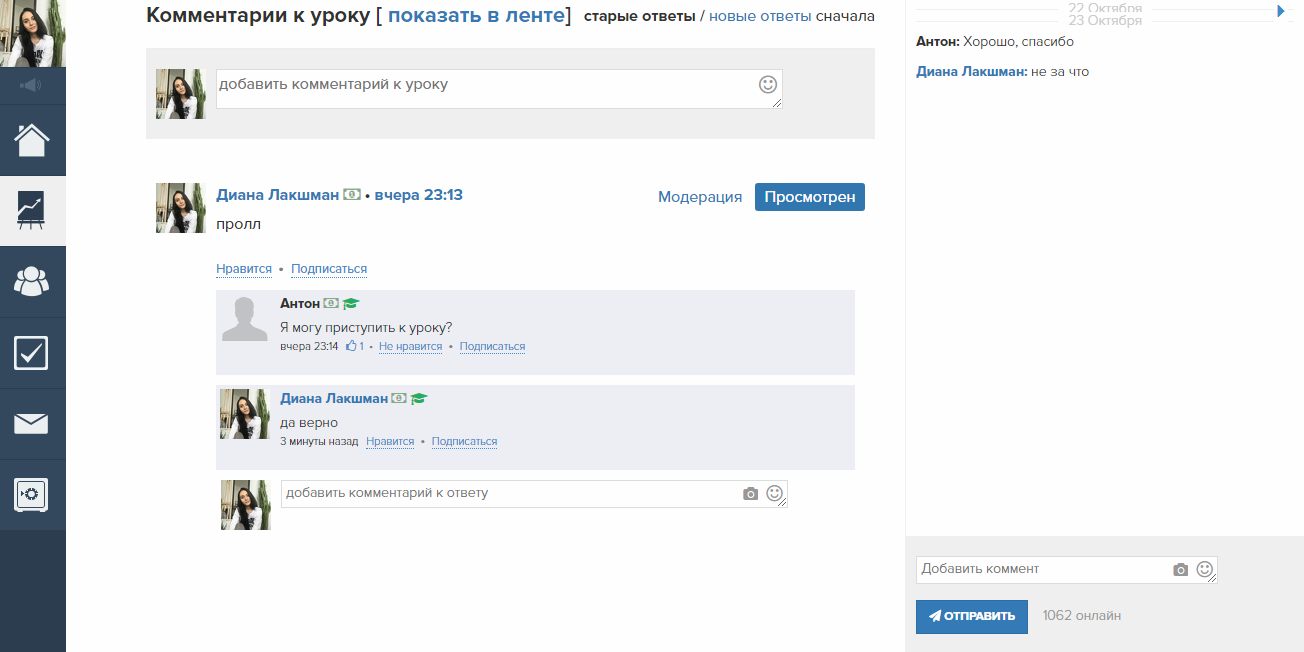Click the thumbs-up like on Anton's reply
Viewport: 1304px width, 652px height.
click(352, 347)
